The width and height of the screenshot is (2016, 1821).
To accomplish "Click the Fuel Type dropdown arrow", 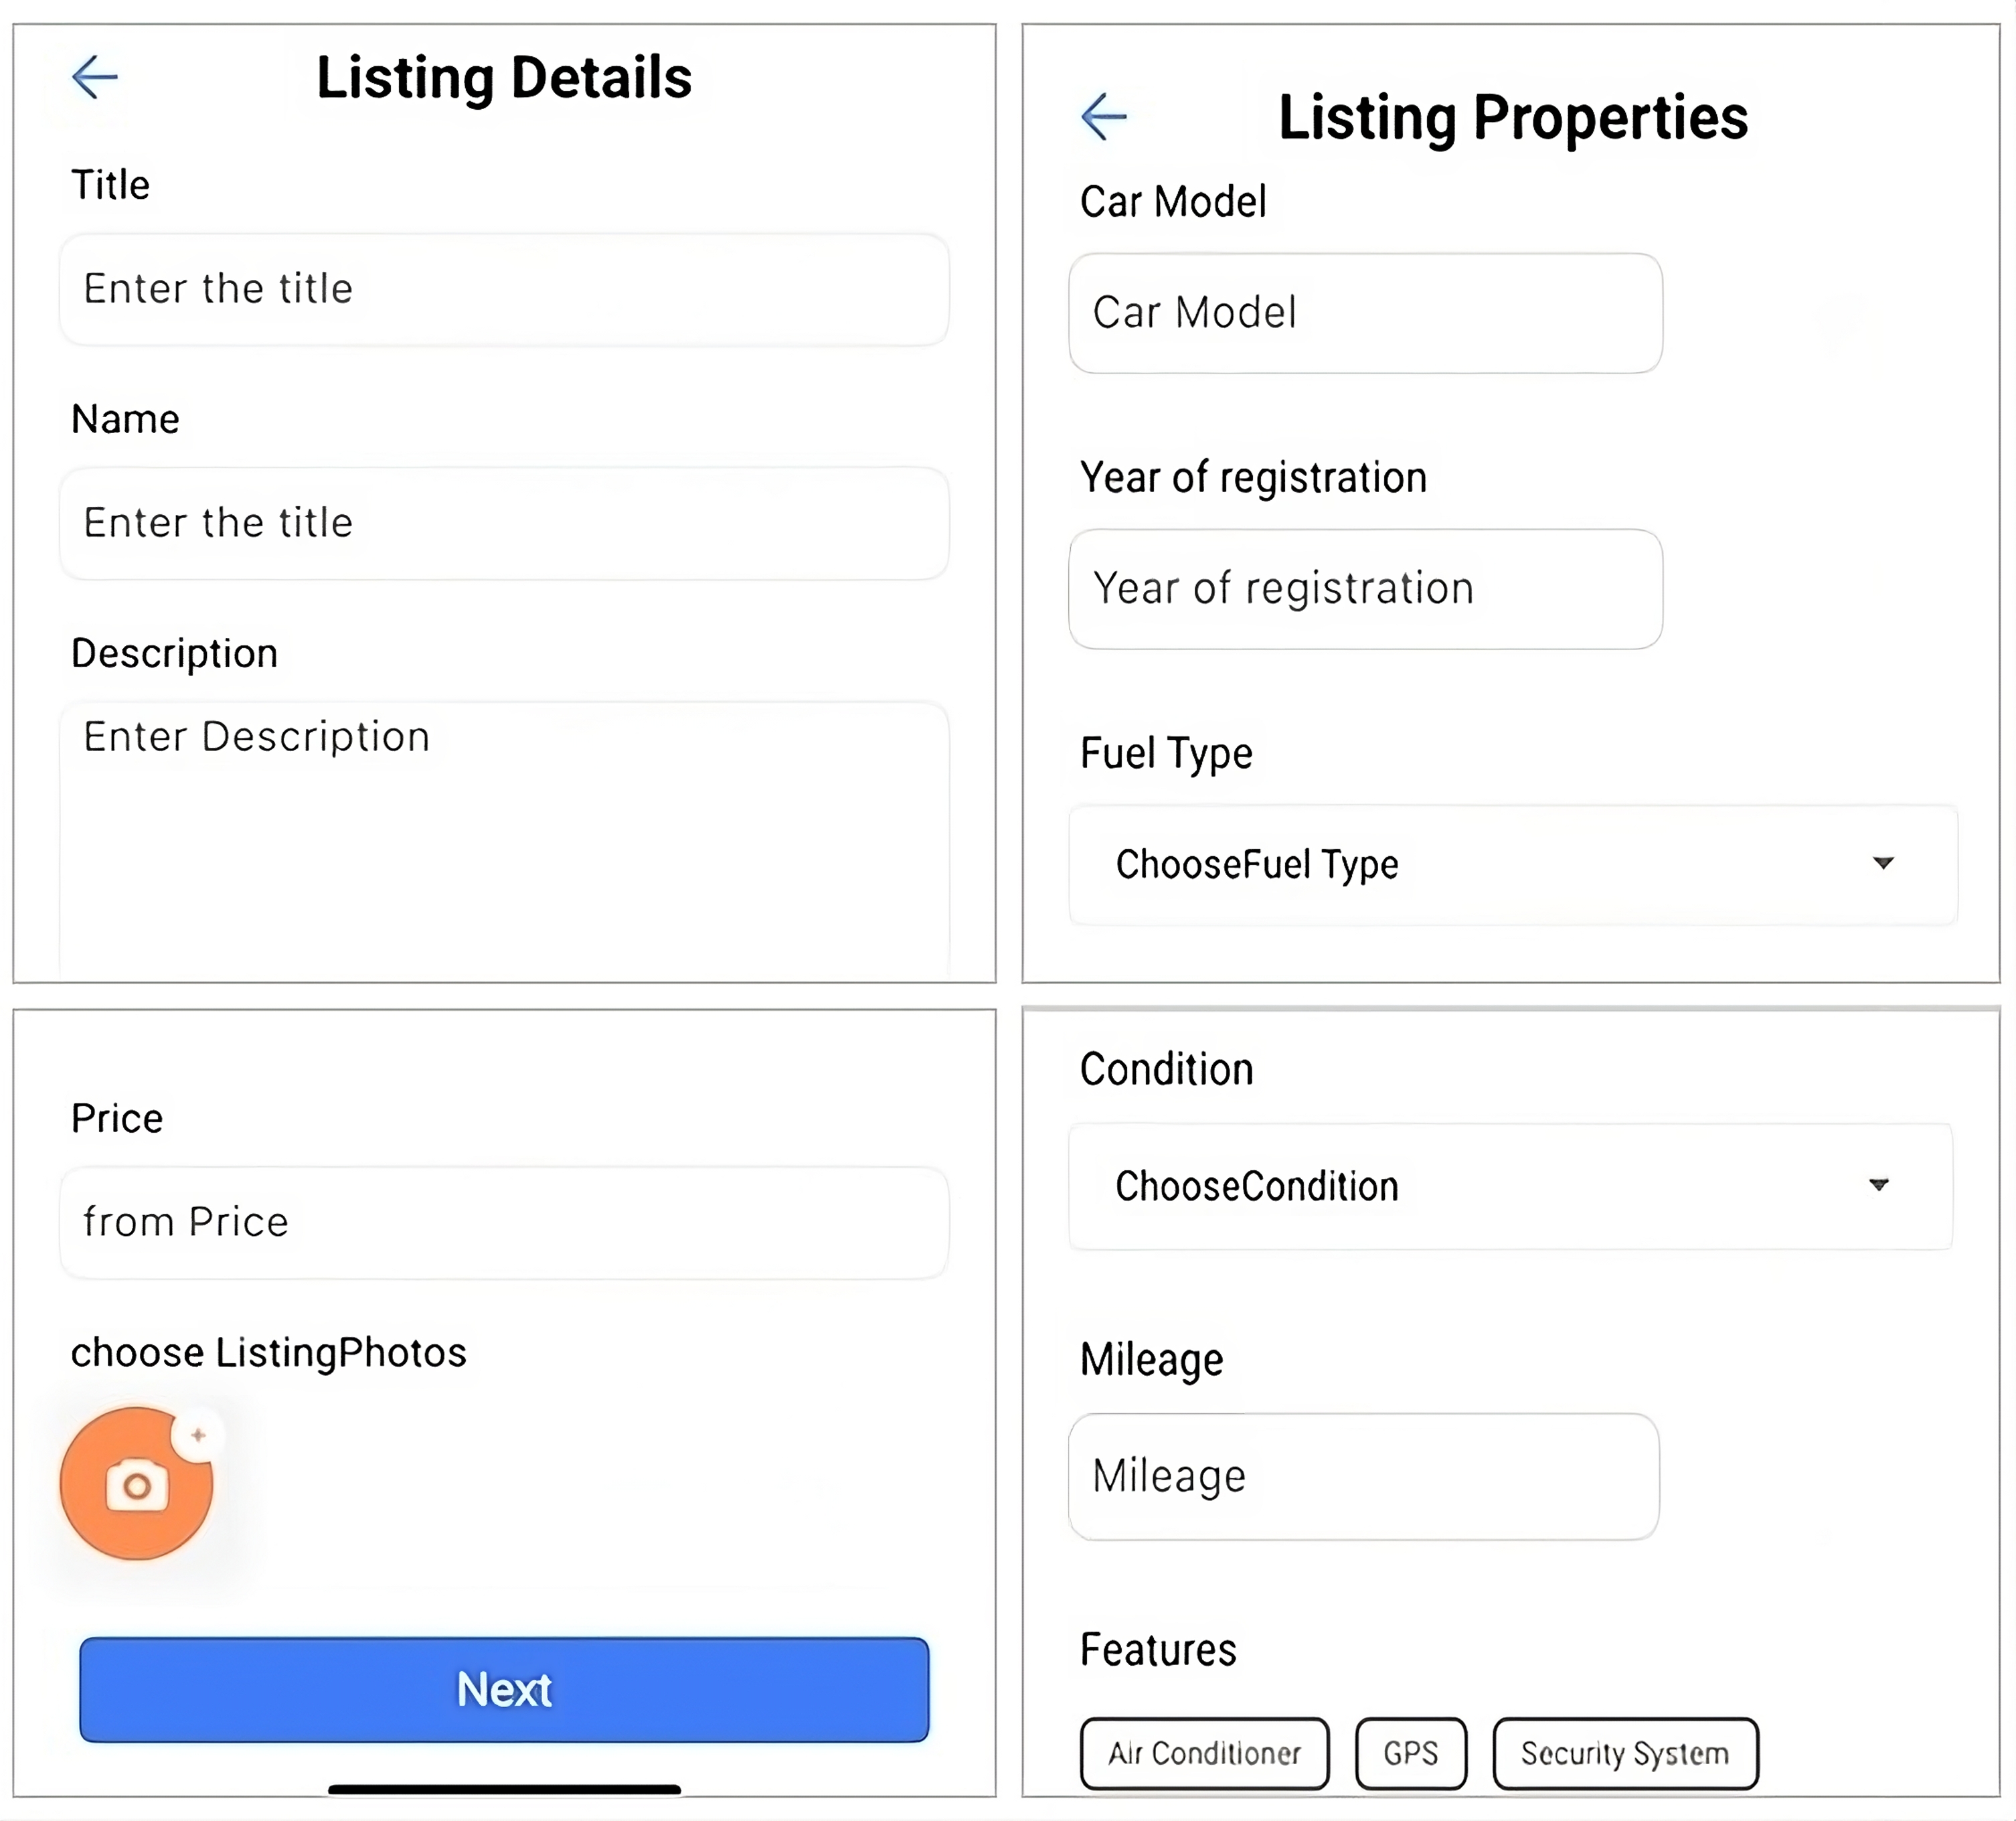I will (1883, 863).
